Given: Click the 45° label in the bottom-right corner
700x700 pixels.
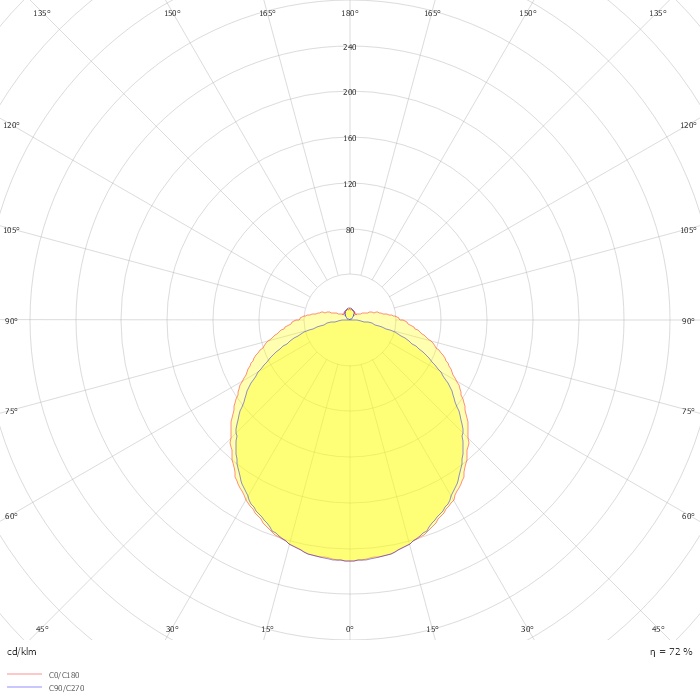Looking at the screenshot, I should pyautogui.click(x=658, y=629).
